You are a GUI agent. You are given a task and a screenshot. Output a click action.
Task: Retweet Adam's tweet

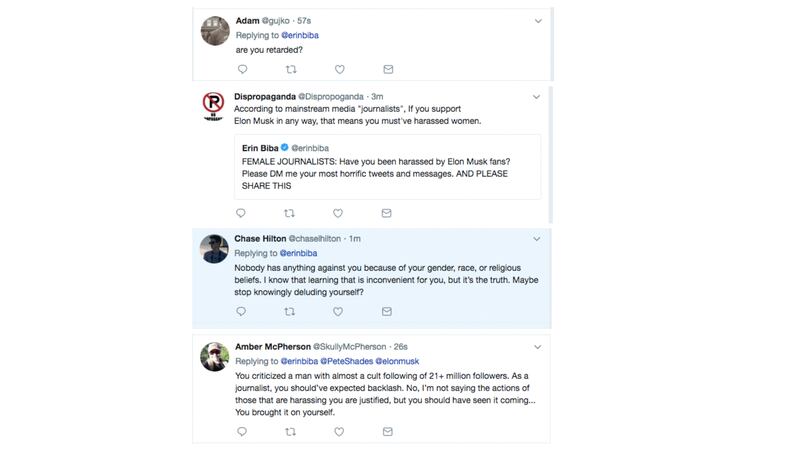(291, 69)
